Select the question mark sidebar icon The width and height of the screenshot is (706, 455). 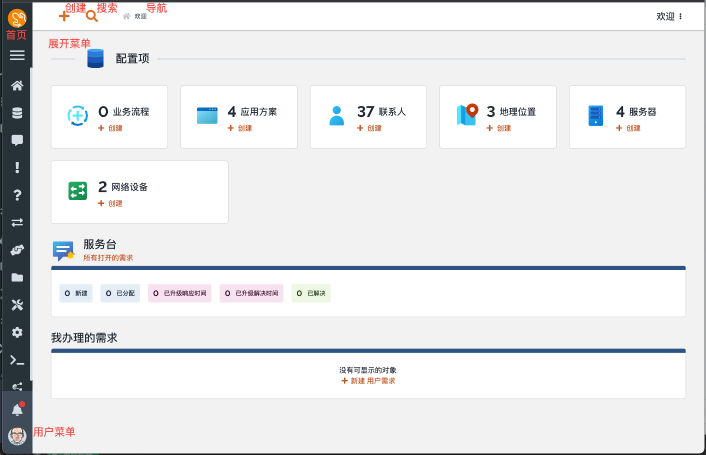click(17, 195)
